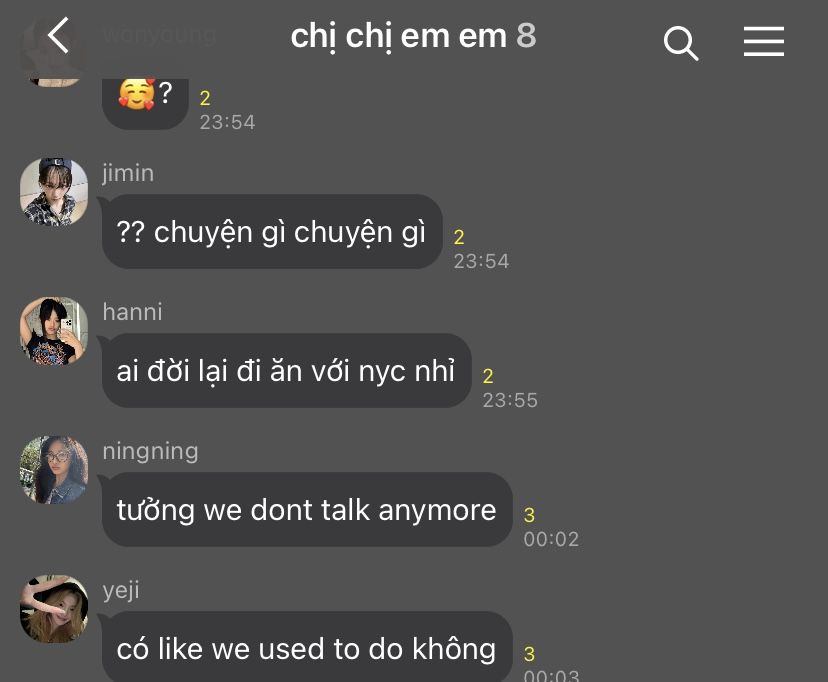Select the 'có like we used to do không' message
Screen dimensions: 828x682
307,647
